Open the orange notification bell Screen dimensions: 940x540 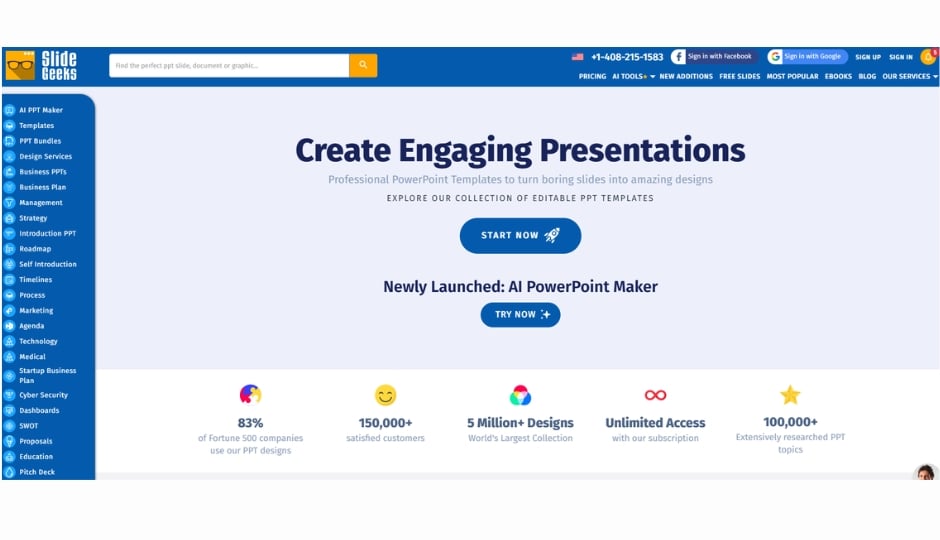pos(929,57)
